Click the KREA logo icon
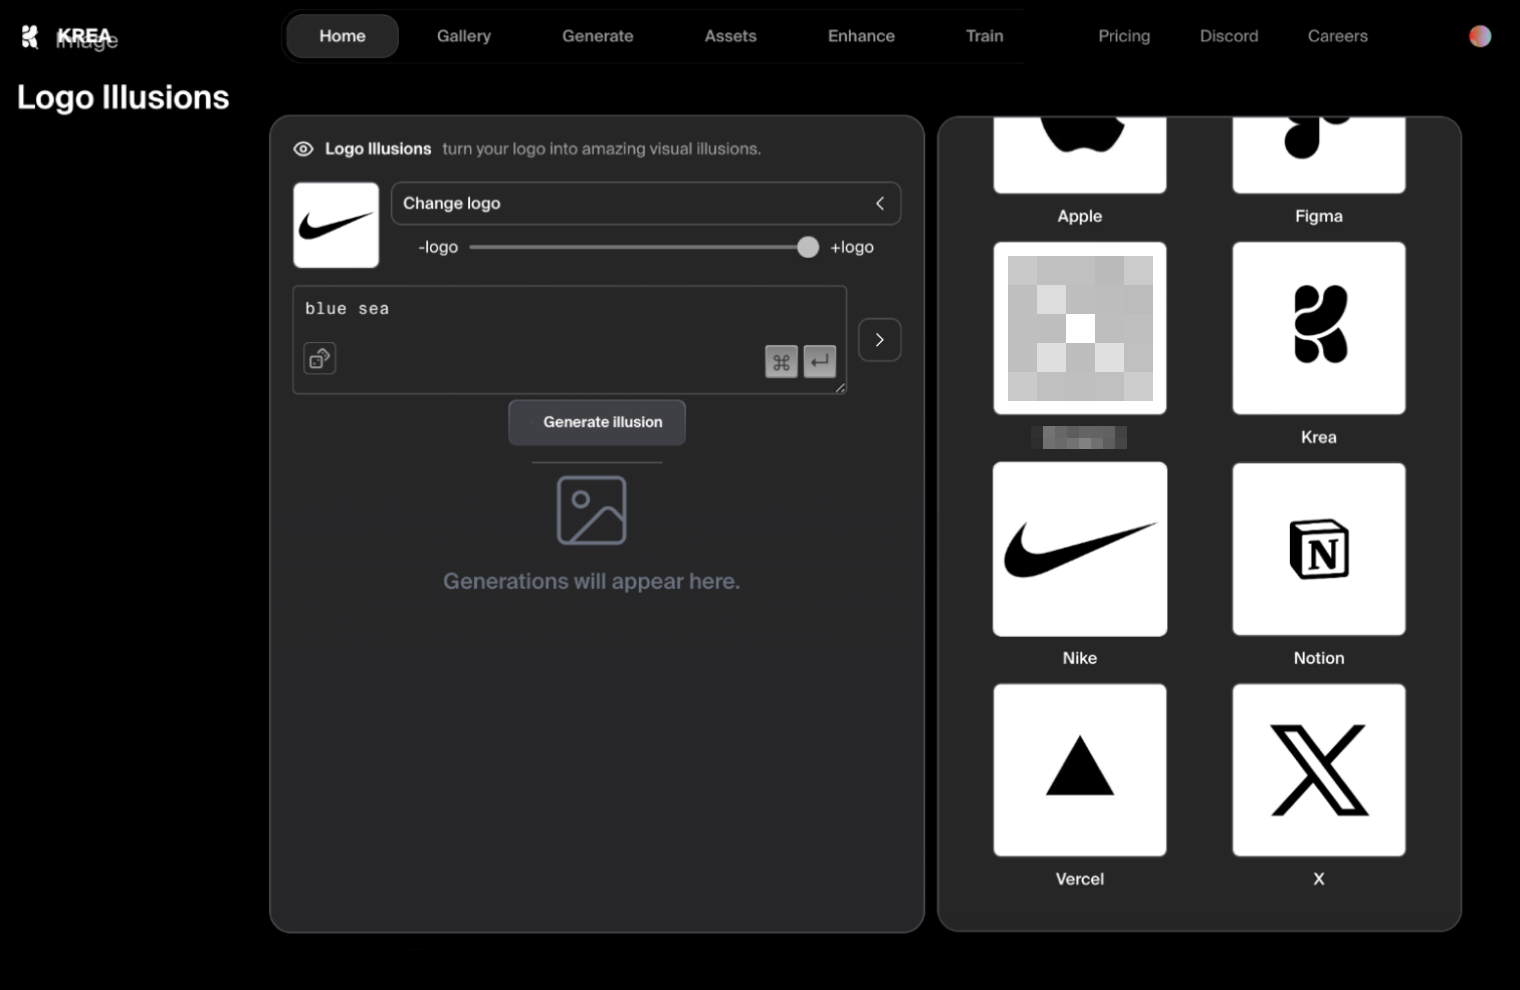 [30, 37]
